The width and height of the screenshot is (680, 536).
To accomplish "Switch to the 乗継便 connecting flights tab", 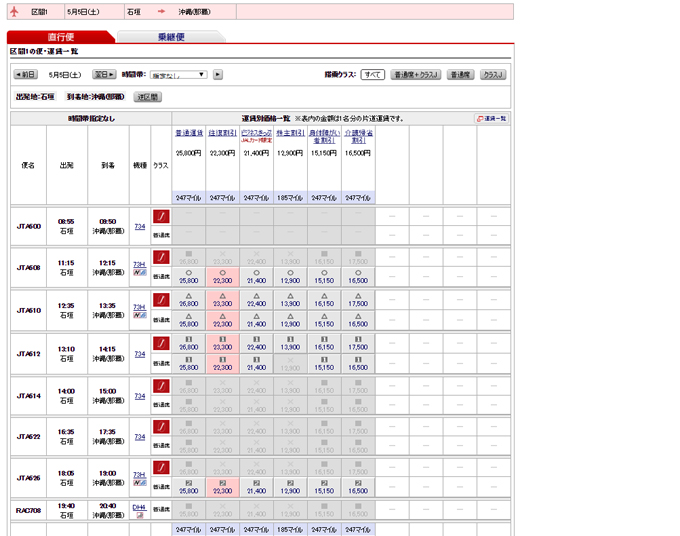I will (x=171, y=37).
